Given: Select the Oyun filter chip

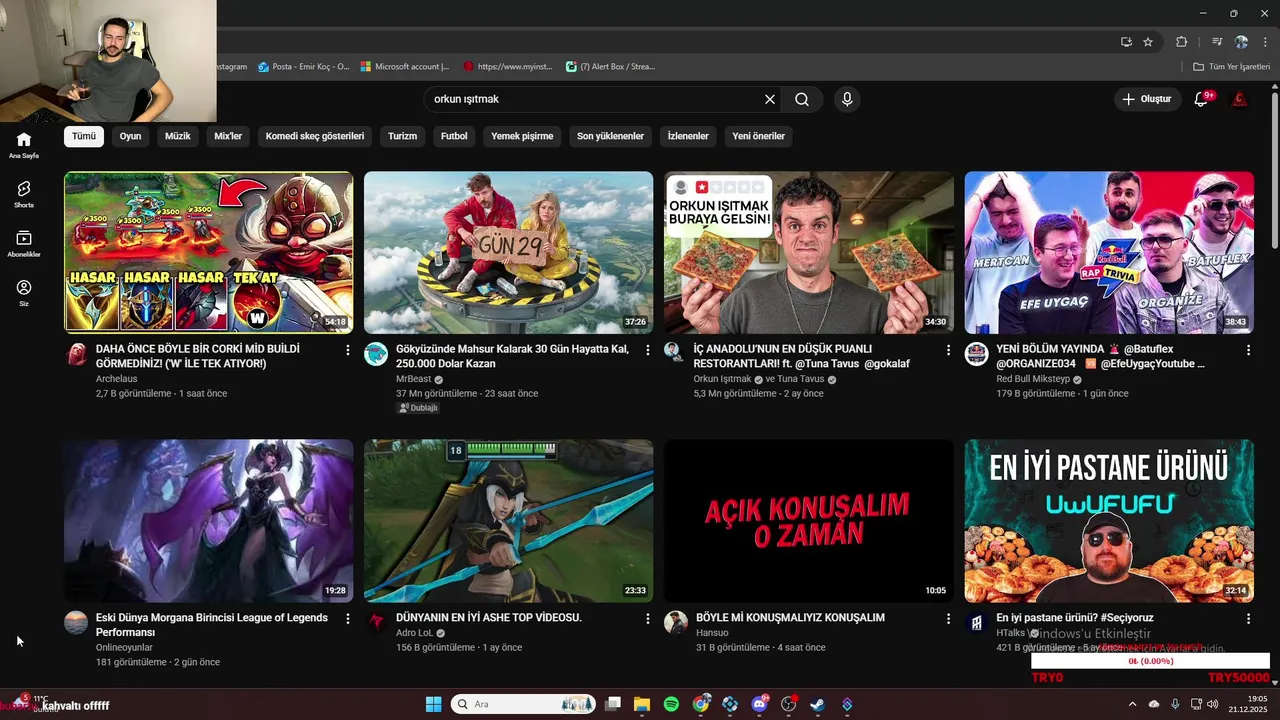Looking at the screenshot, I should [x=131, y=136].
